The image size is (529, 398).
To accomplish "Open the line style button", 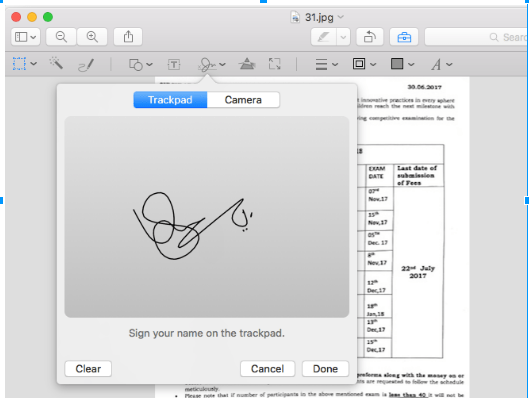I will 321,64.
